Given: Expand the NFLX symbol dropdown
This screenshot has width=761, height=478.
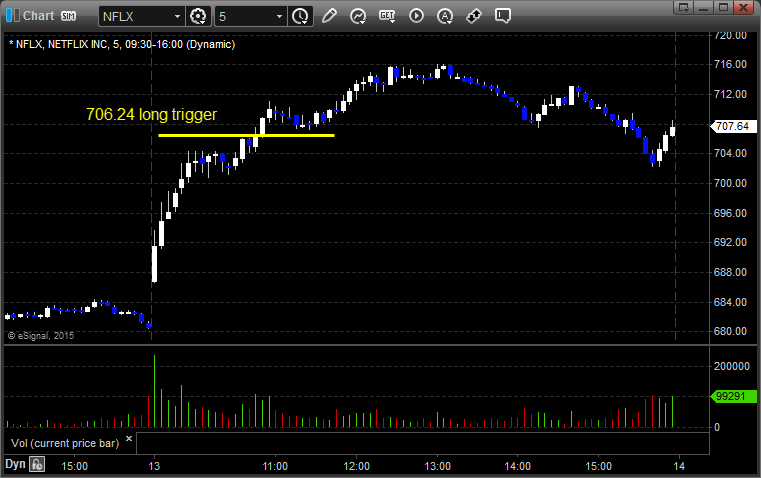Looking at the screenshot, I should [x=177, y=16].
